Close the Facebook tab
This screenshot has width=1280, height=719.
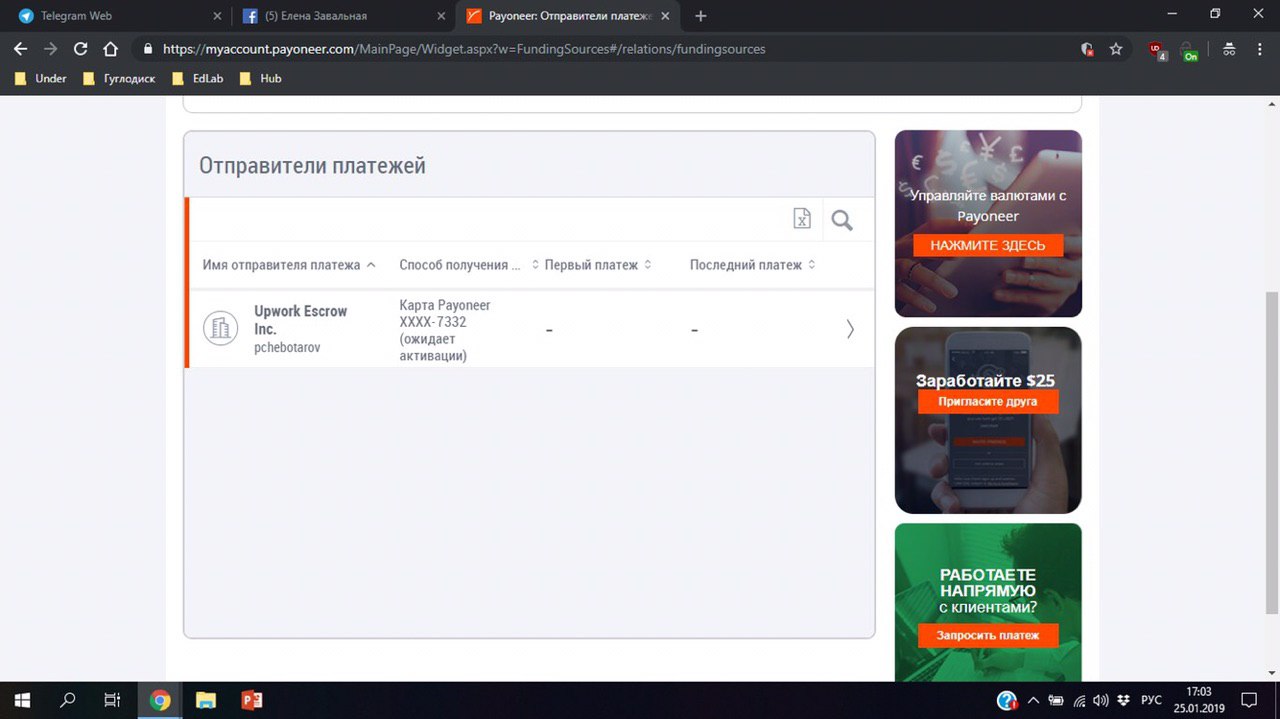coord(441,16)
